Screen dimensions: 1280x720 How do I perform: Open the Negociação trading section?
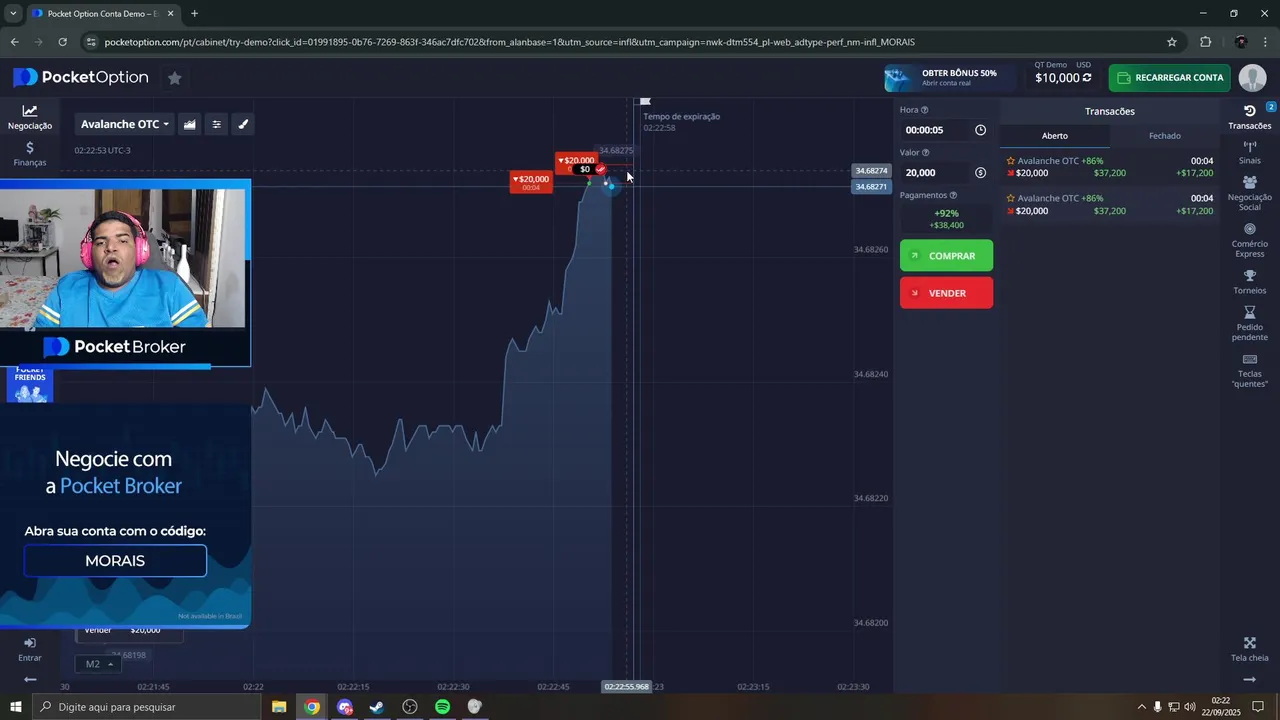[30, 117]
